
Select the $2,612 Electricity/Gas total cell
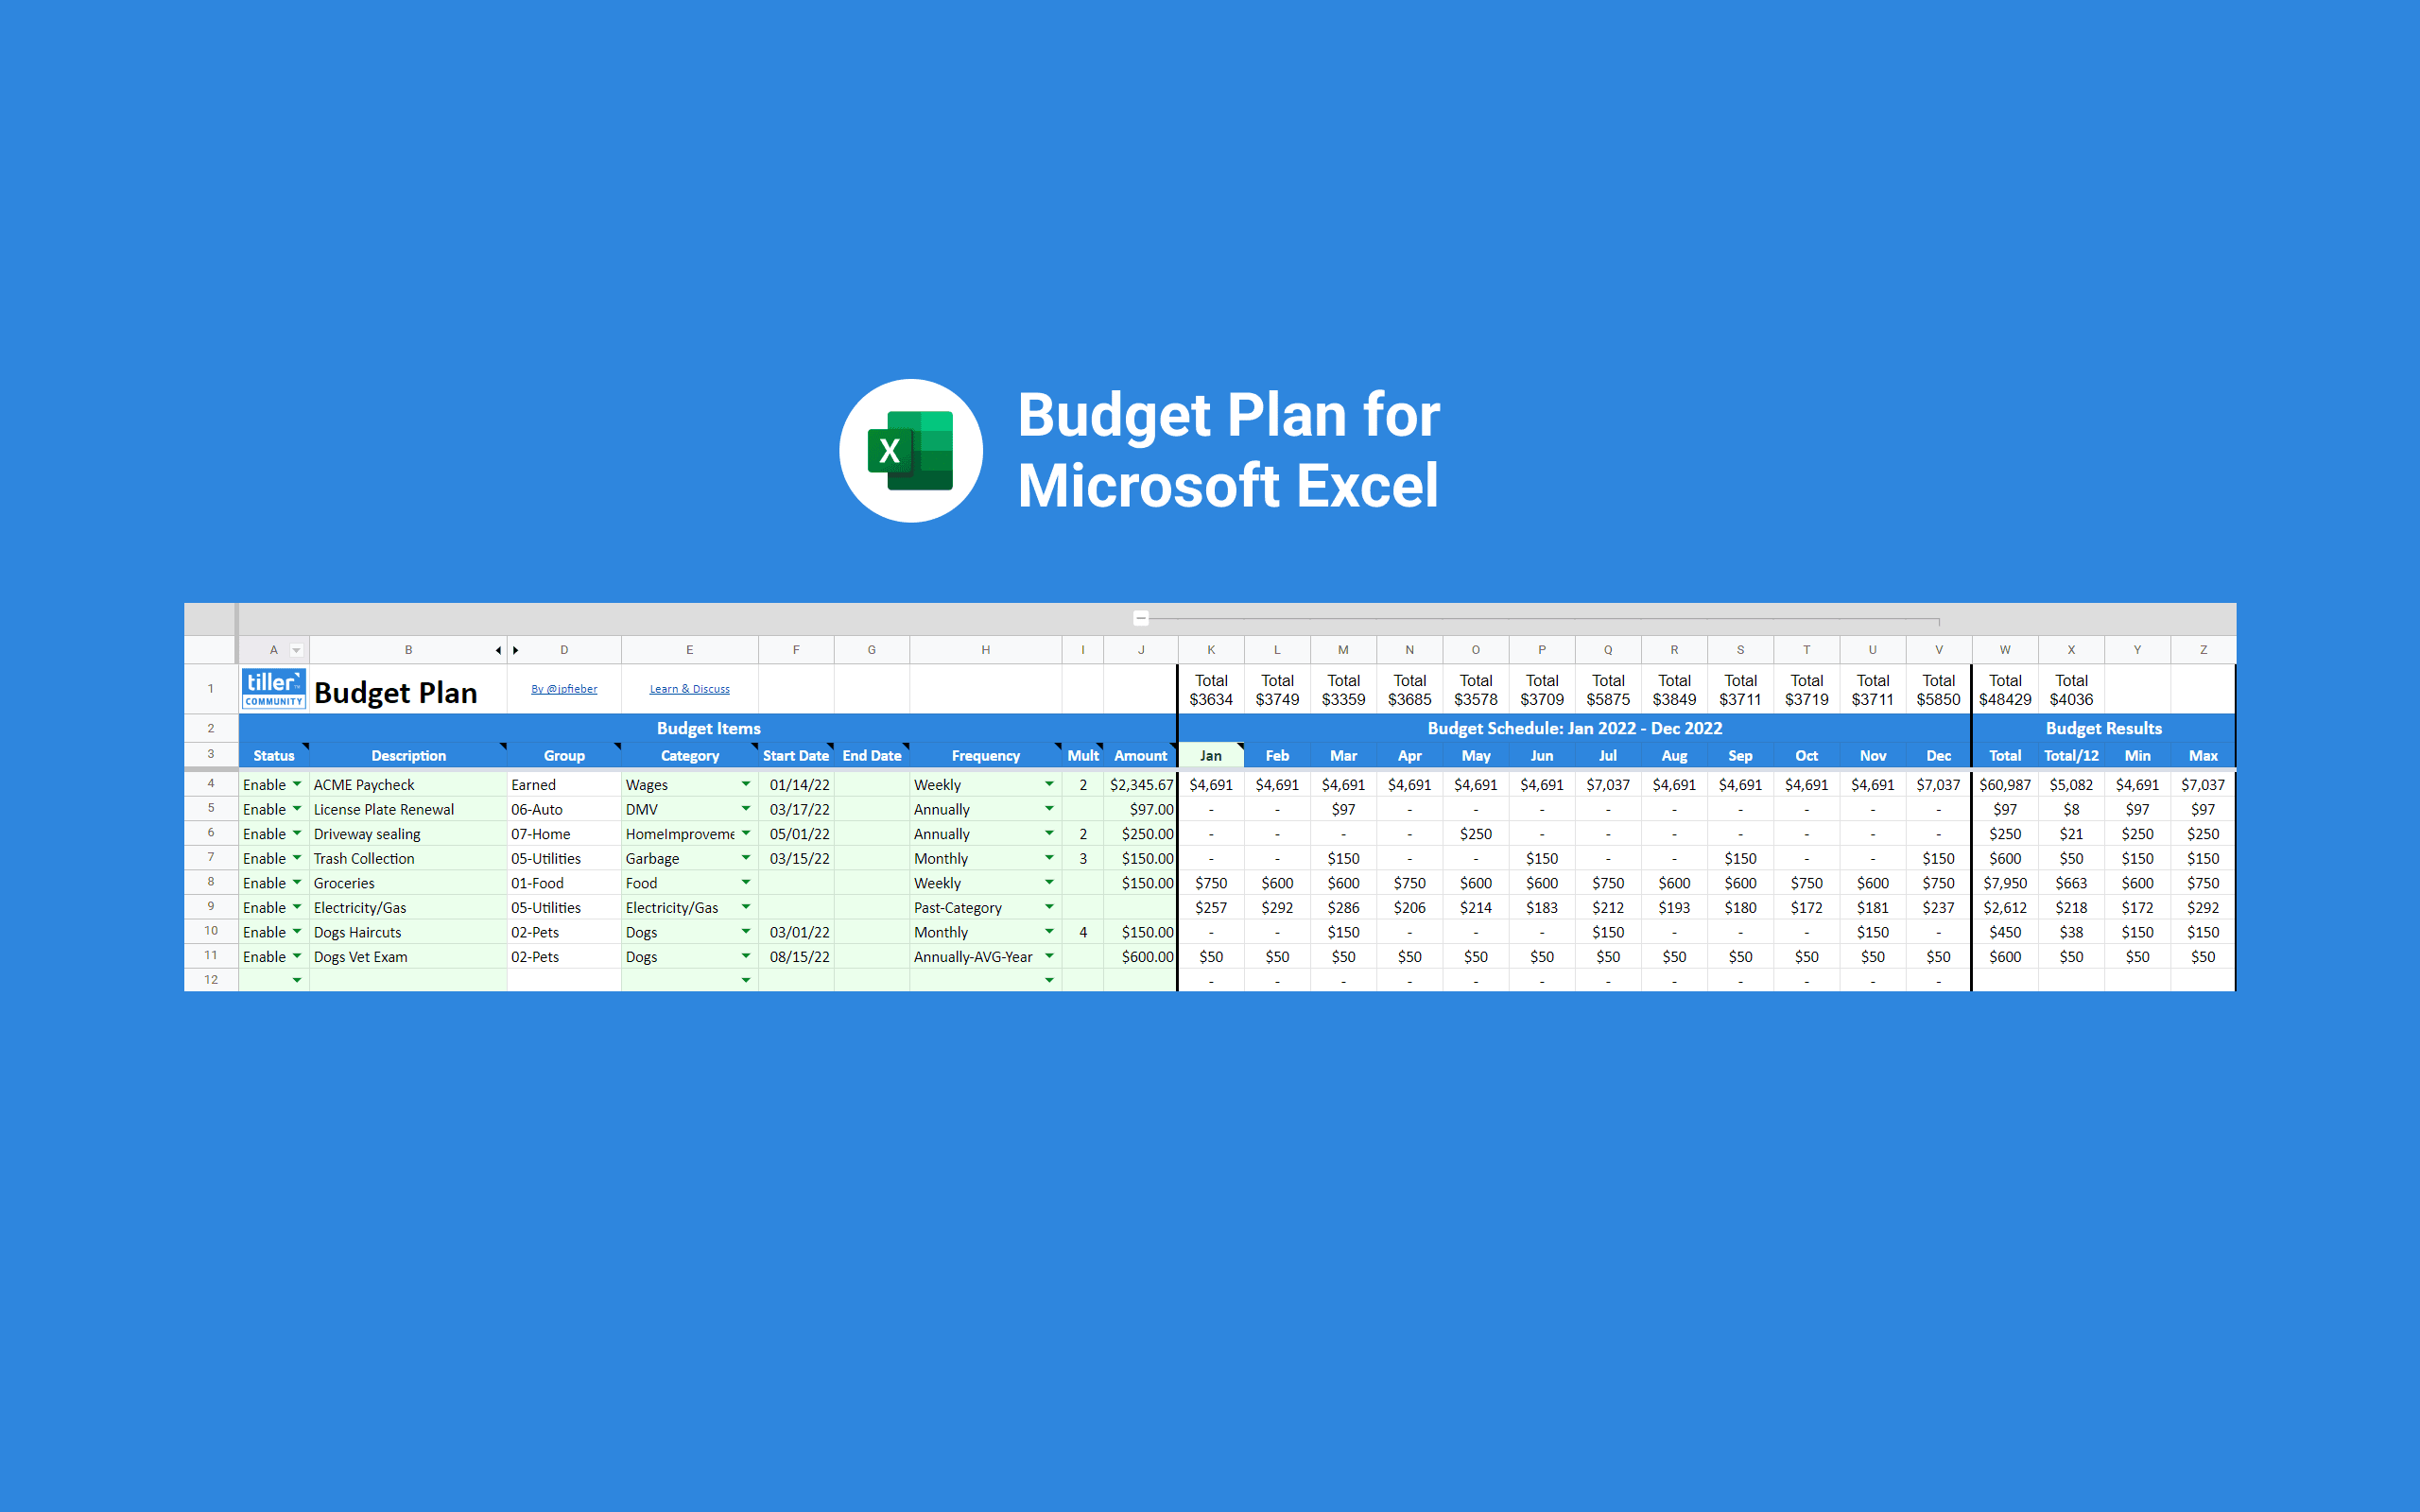[x=2005, y=907]
